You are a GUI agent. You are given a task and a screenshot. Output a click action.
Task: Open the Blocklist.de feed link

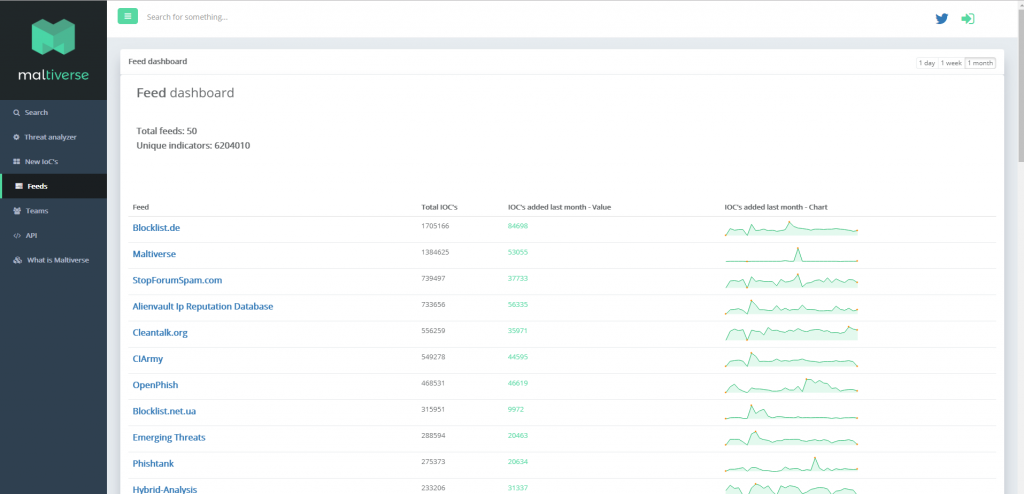click(156, 228)
